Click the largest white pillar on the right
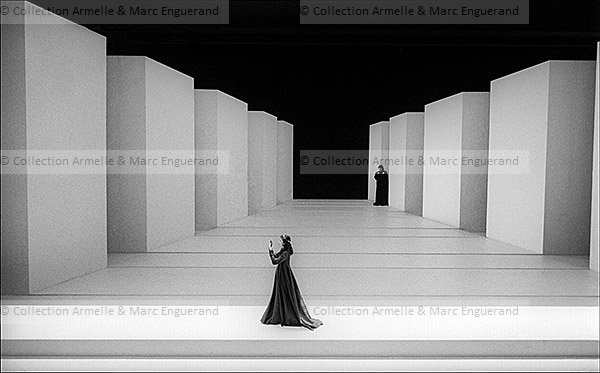 click(x=541, y=157)
